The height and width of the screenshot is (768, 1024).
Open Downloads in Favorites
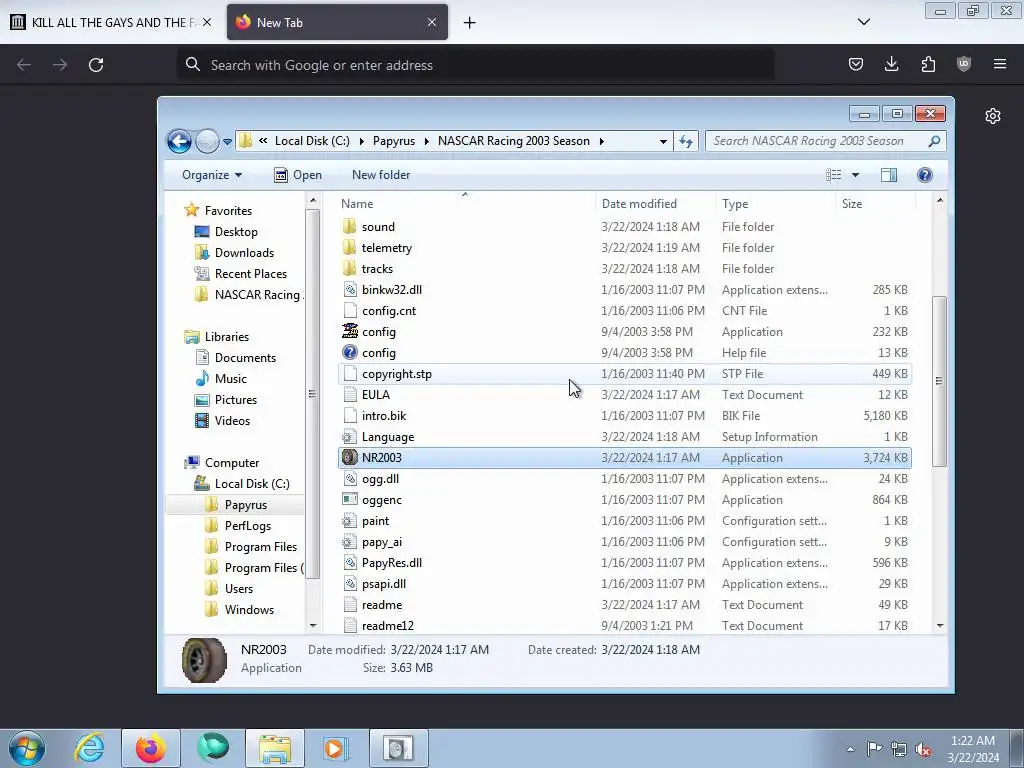pyautogui.click(x=234, y=253)
